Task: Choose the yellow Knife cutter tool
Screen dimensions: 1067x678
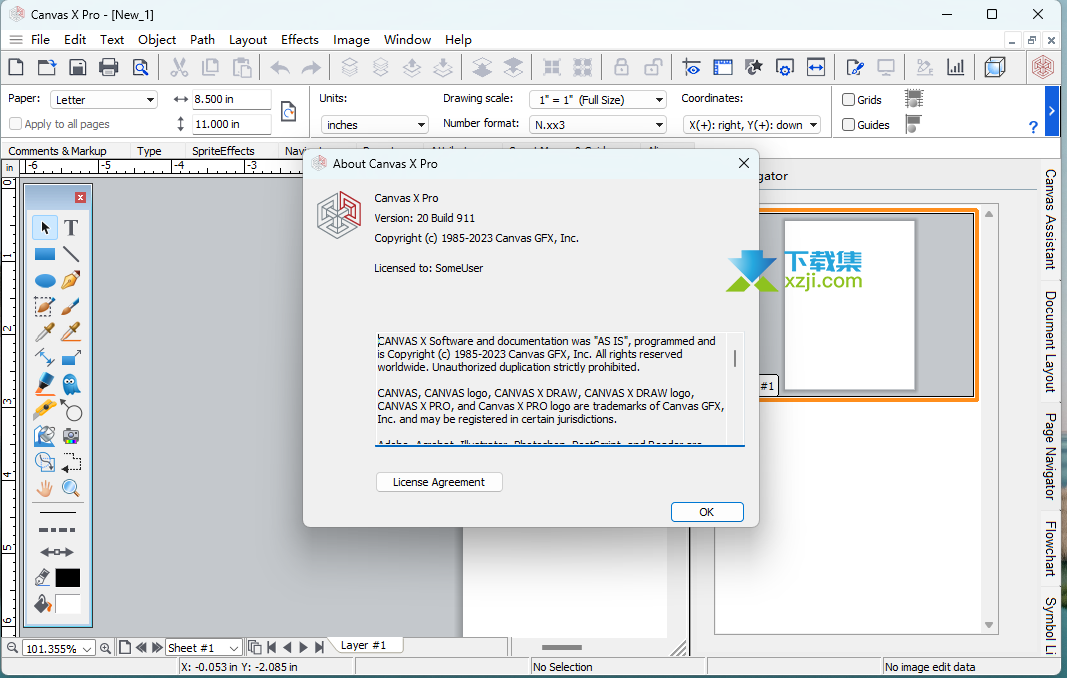Action: click(x=45, y=410)
